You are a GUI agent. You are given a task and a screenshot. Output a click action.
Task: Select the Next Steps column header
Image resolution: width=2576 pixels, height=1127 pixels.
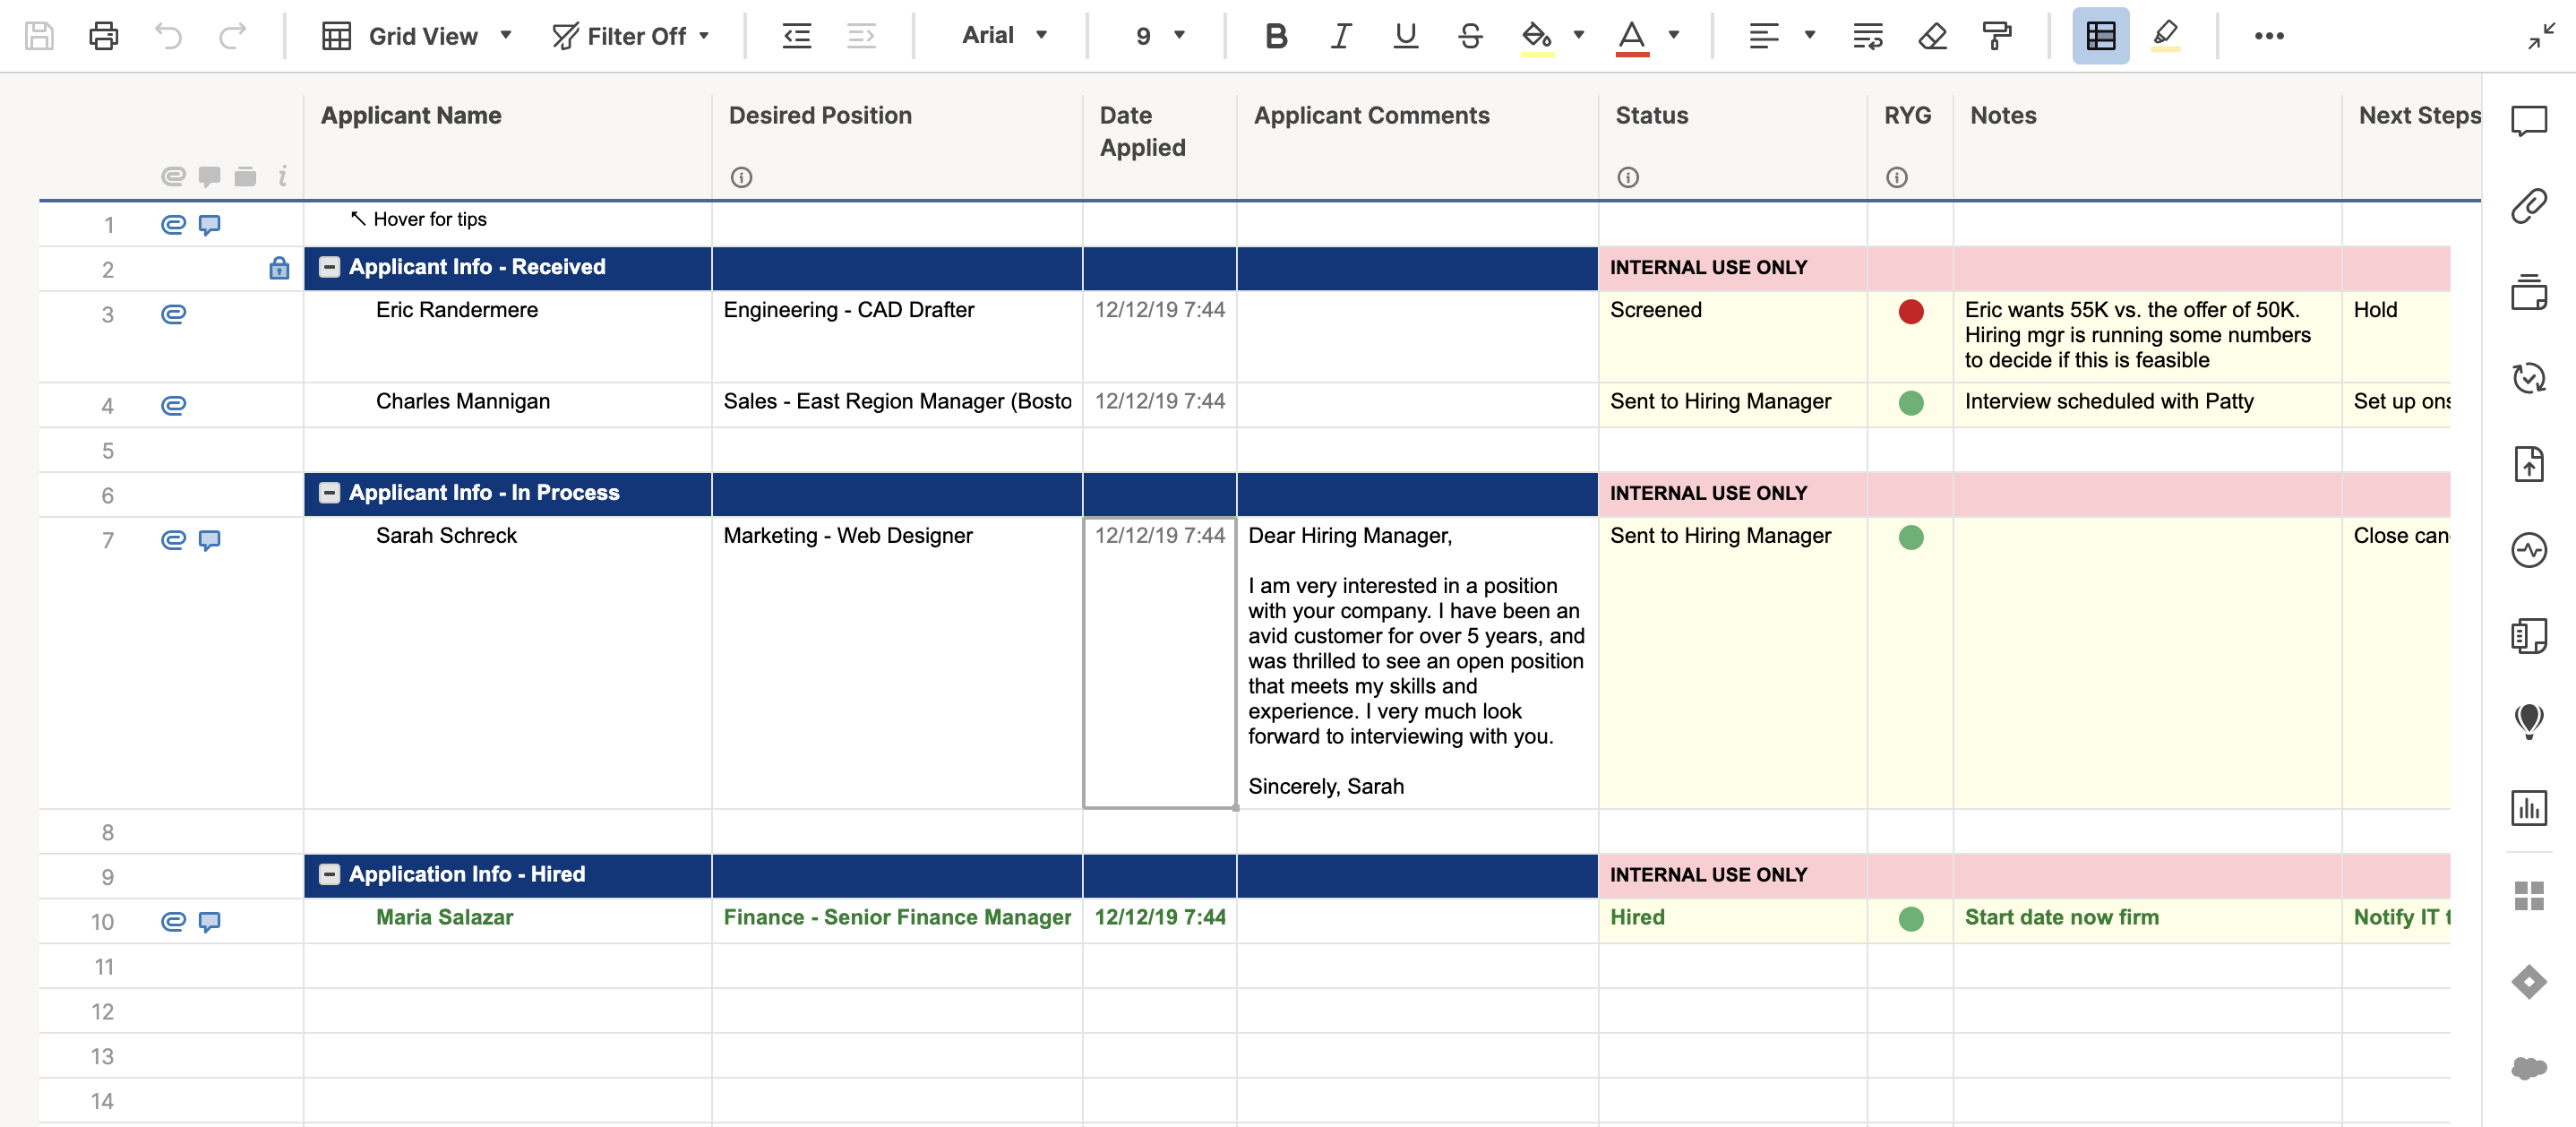tap(2411, 147)
